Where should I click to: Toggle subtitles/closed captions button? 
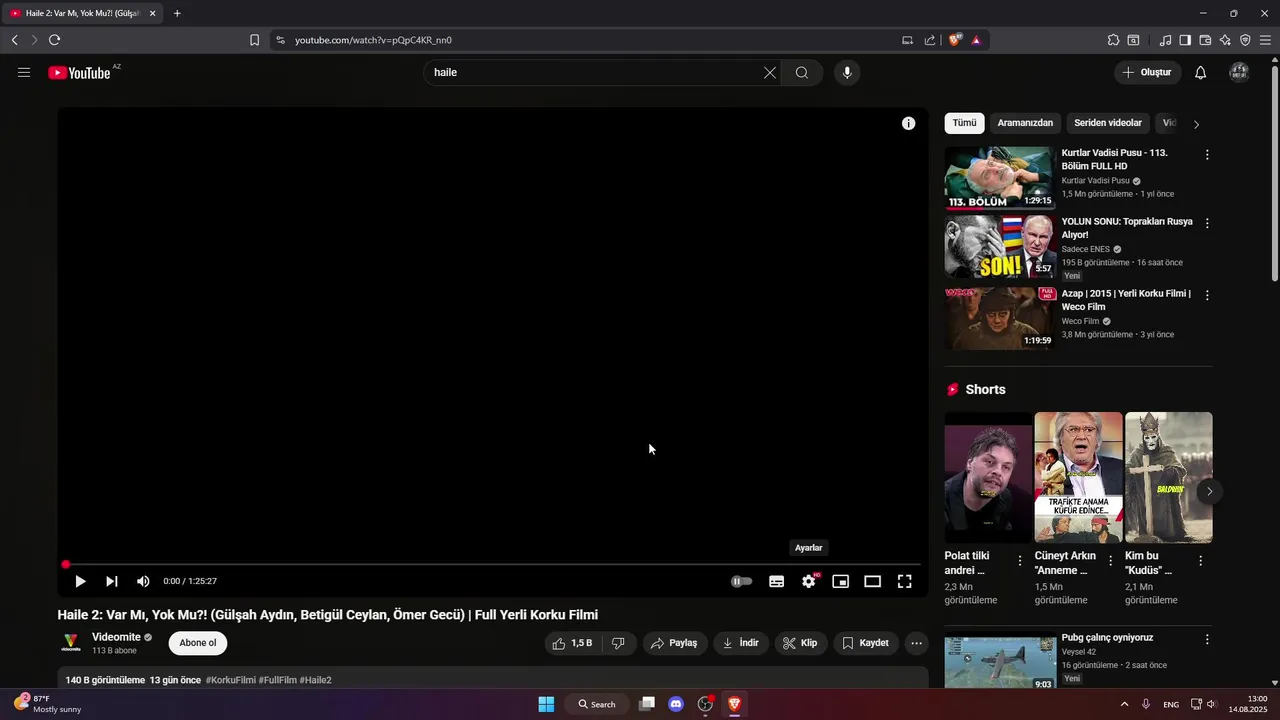click(x=776, y=581)
